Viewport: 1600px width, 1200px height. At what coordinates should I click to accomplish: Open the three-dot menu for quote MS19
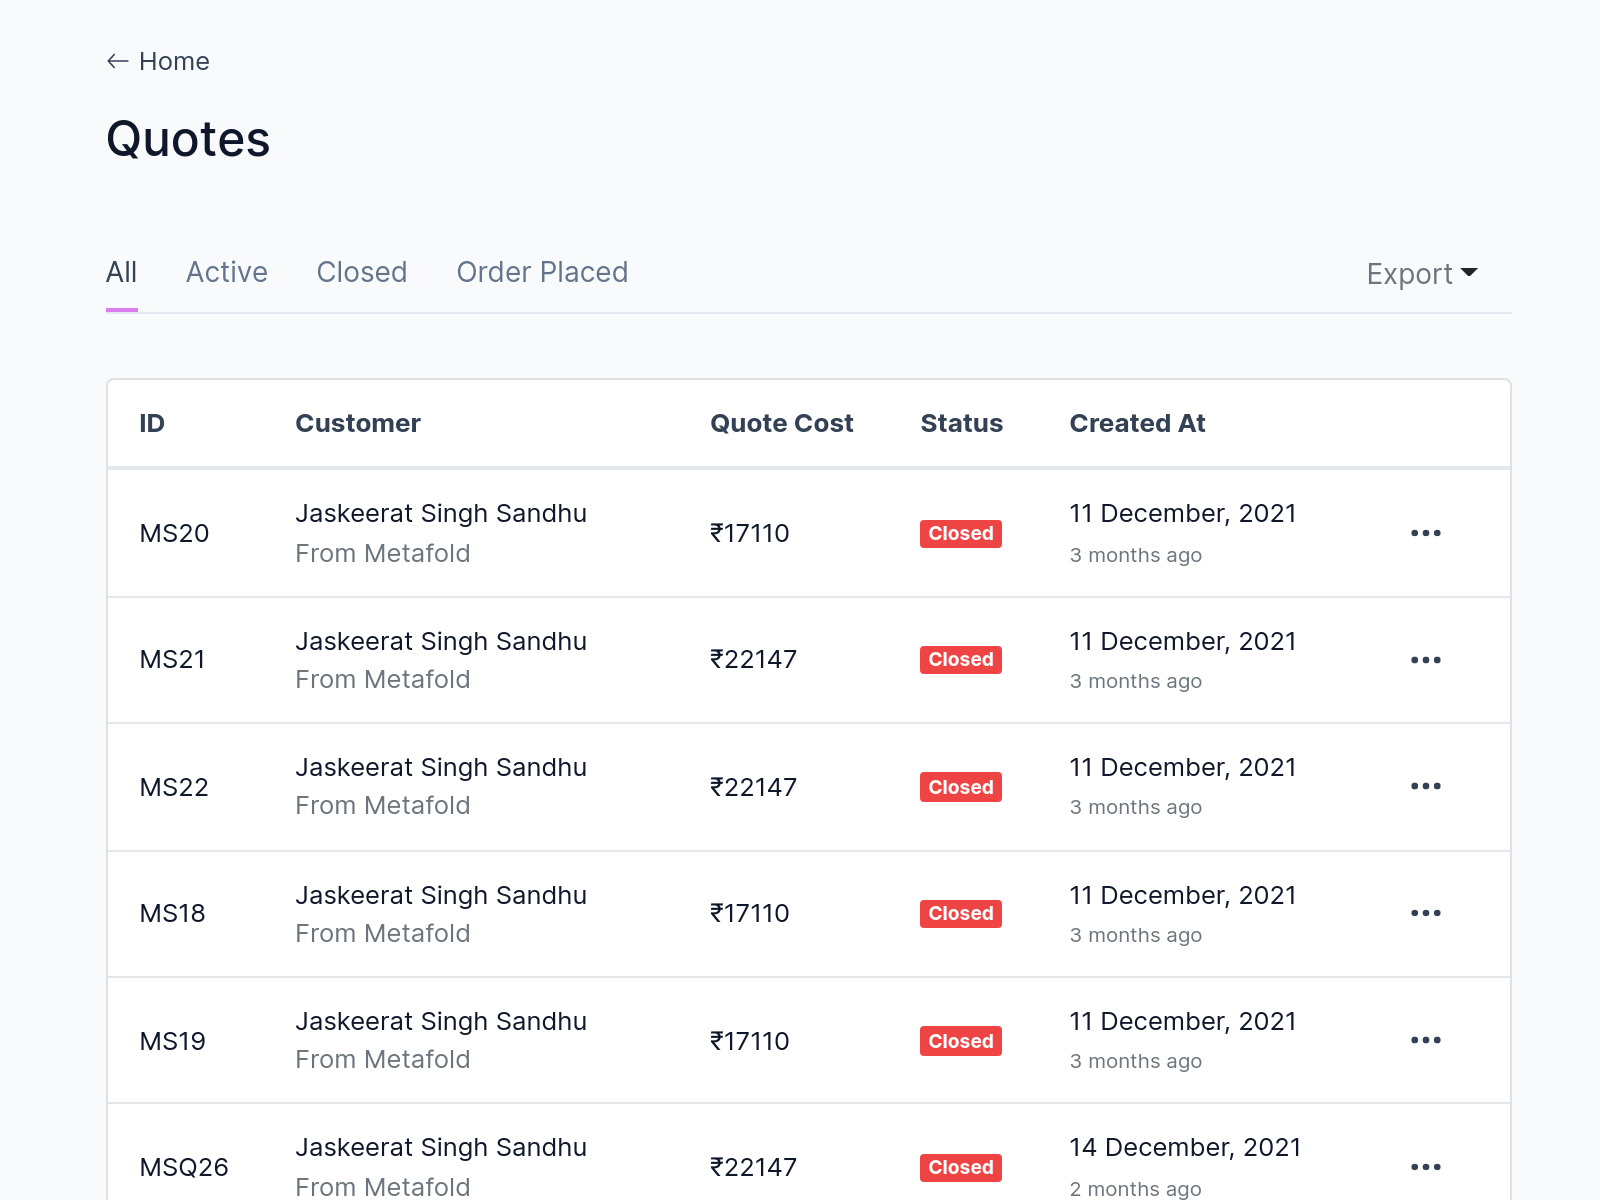point(1426,1040)
